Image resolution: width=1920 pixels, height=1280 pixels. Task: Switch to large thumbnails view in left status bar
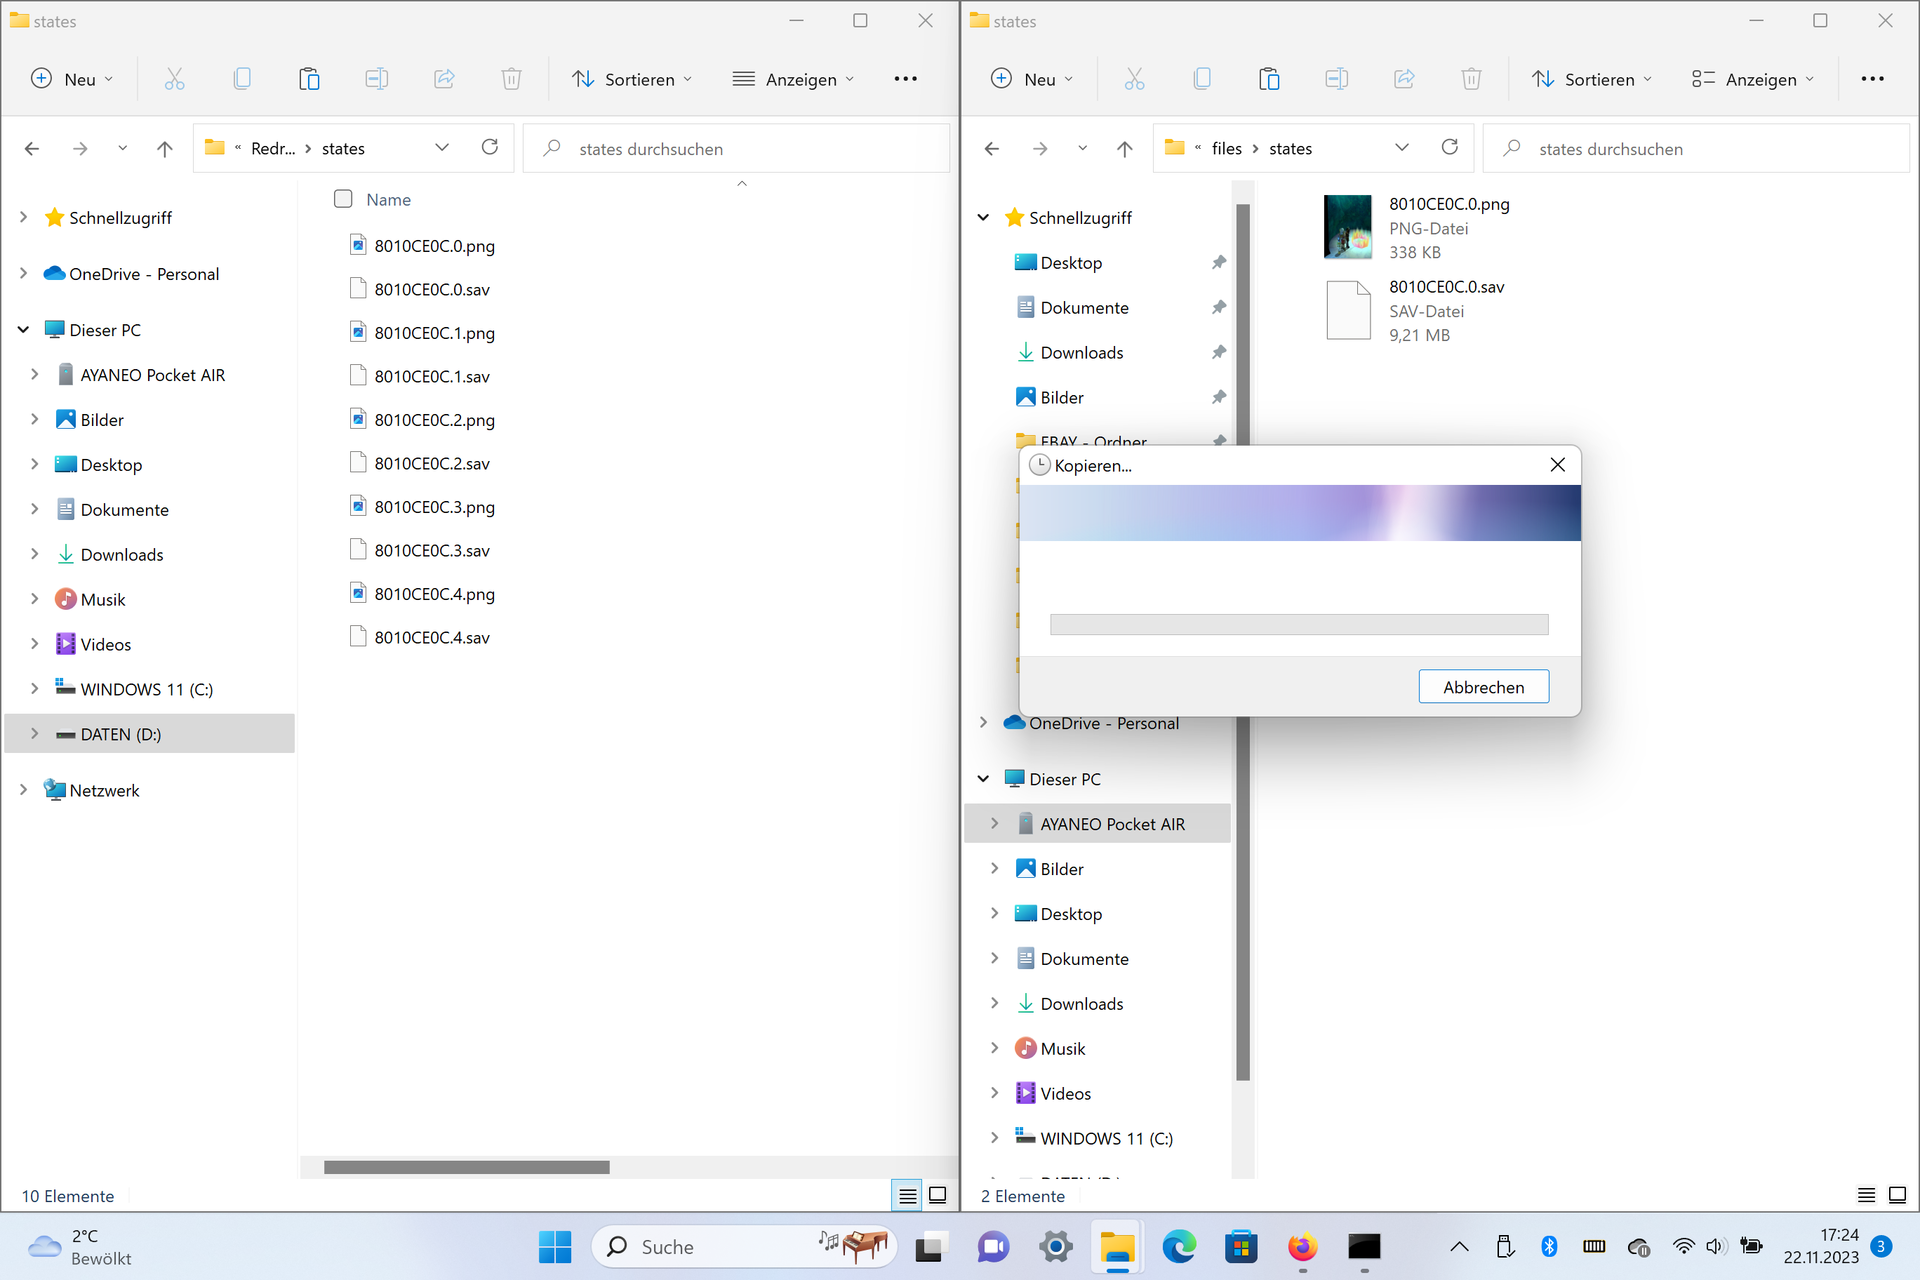pos(938,1195)
